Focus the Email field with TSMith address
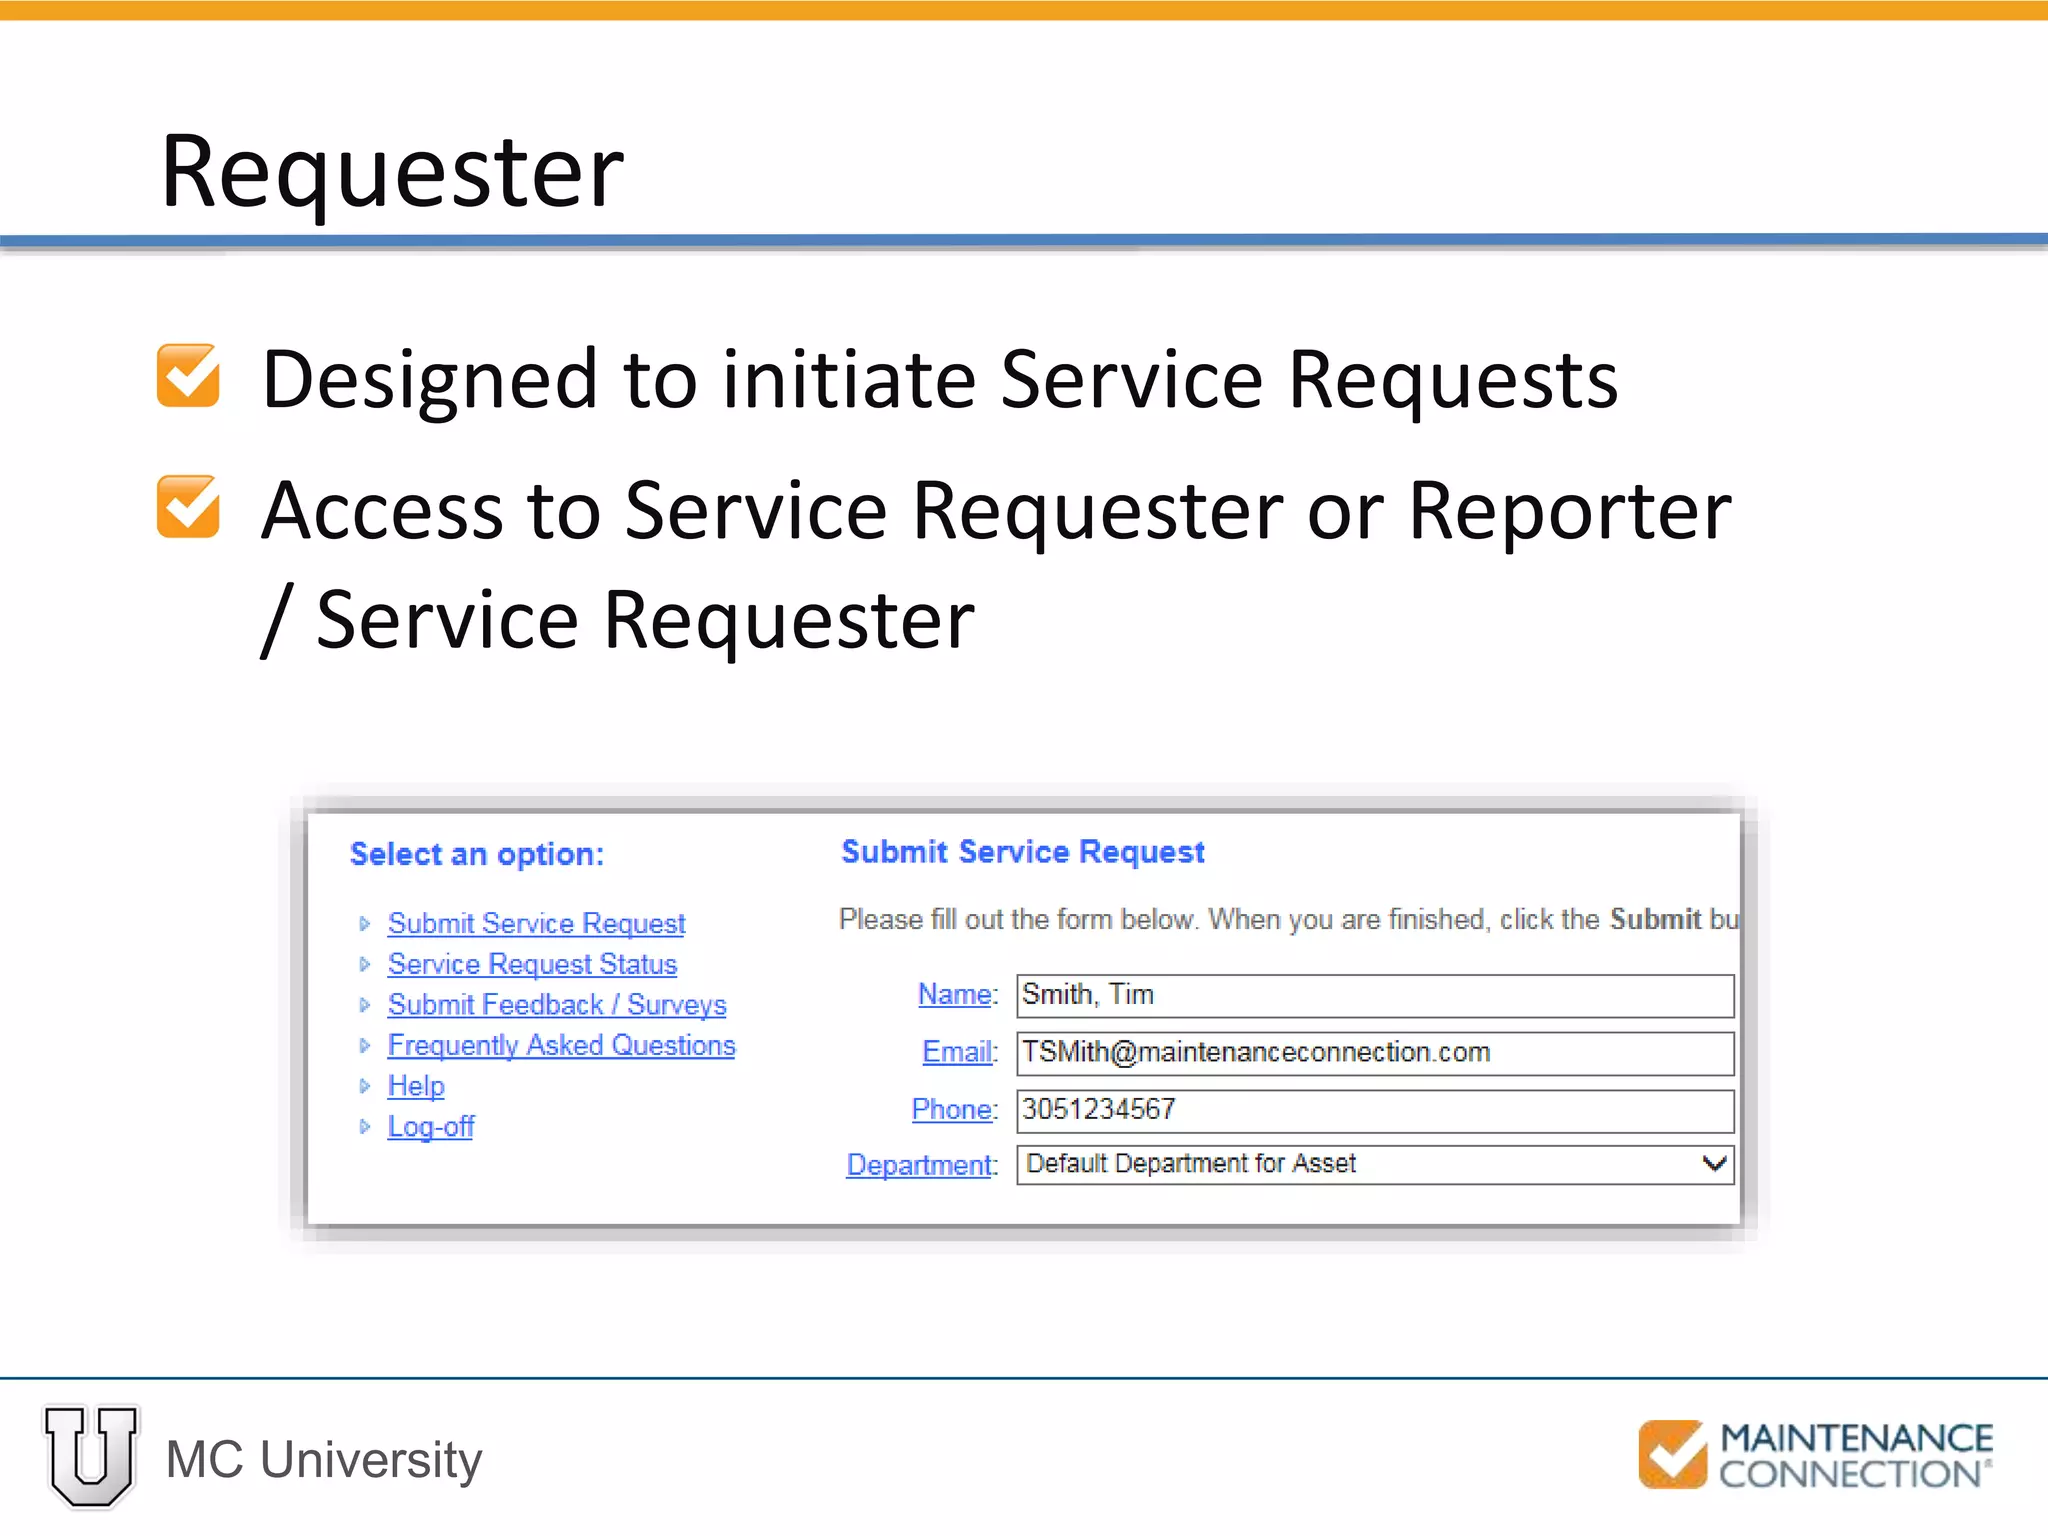This screenshot has width=2048, height=1536. 1375,1054
